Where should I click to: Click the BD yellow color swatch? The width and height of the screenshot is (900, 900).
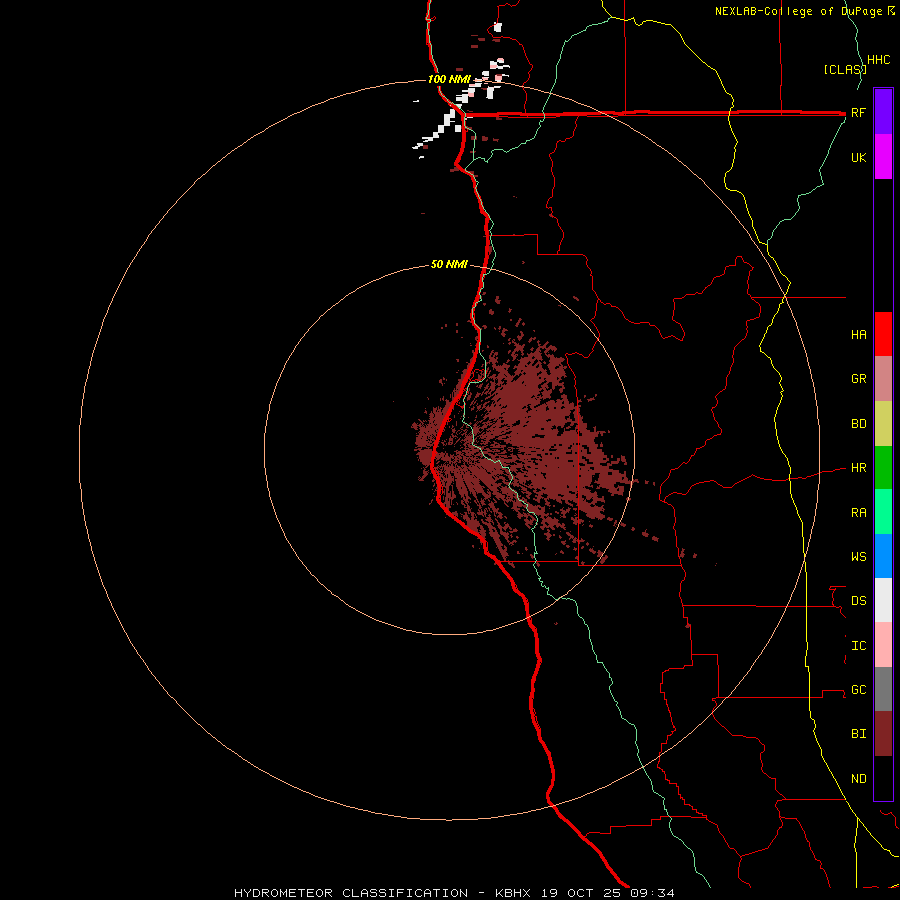[x=883, y=424]
